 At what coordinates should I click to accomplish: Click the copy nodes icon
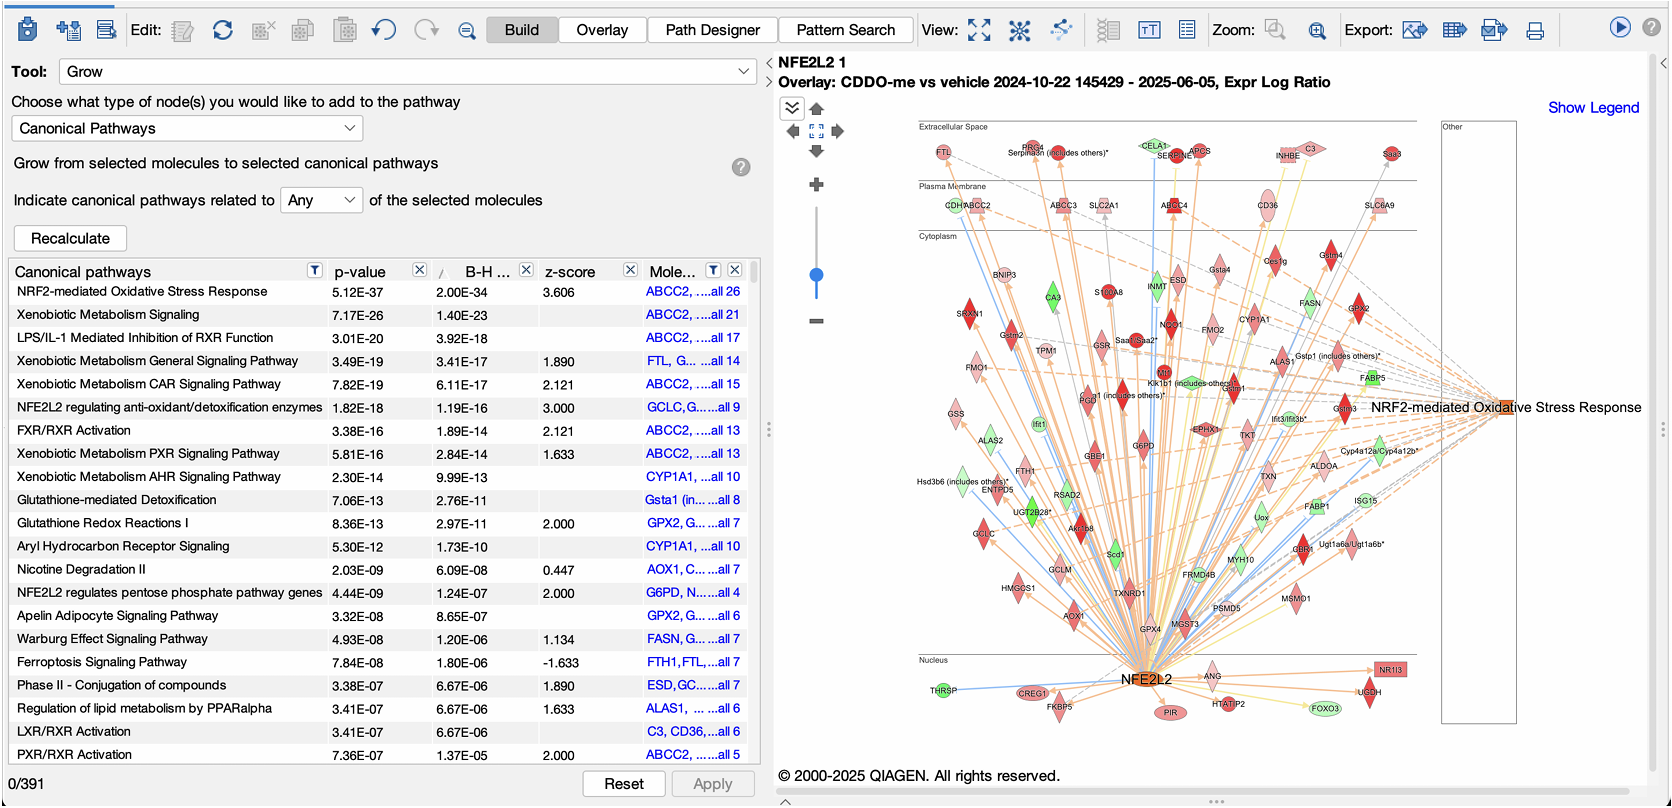pos(303,31)
